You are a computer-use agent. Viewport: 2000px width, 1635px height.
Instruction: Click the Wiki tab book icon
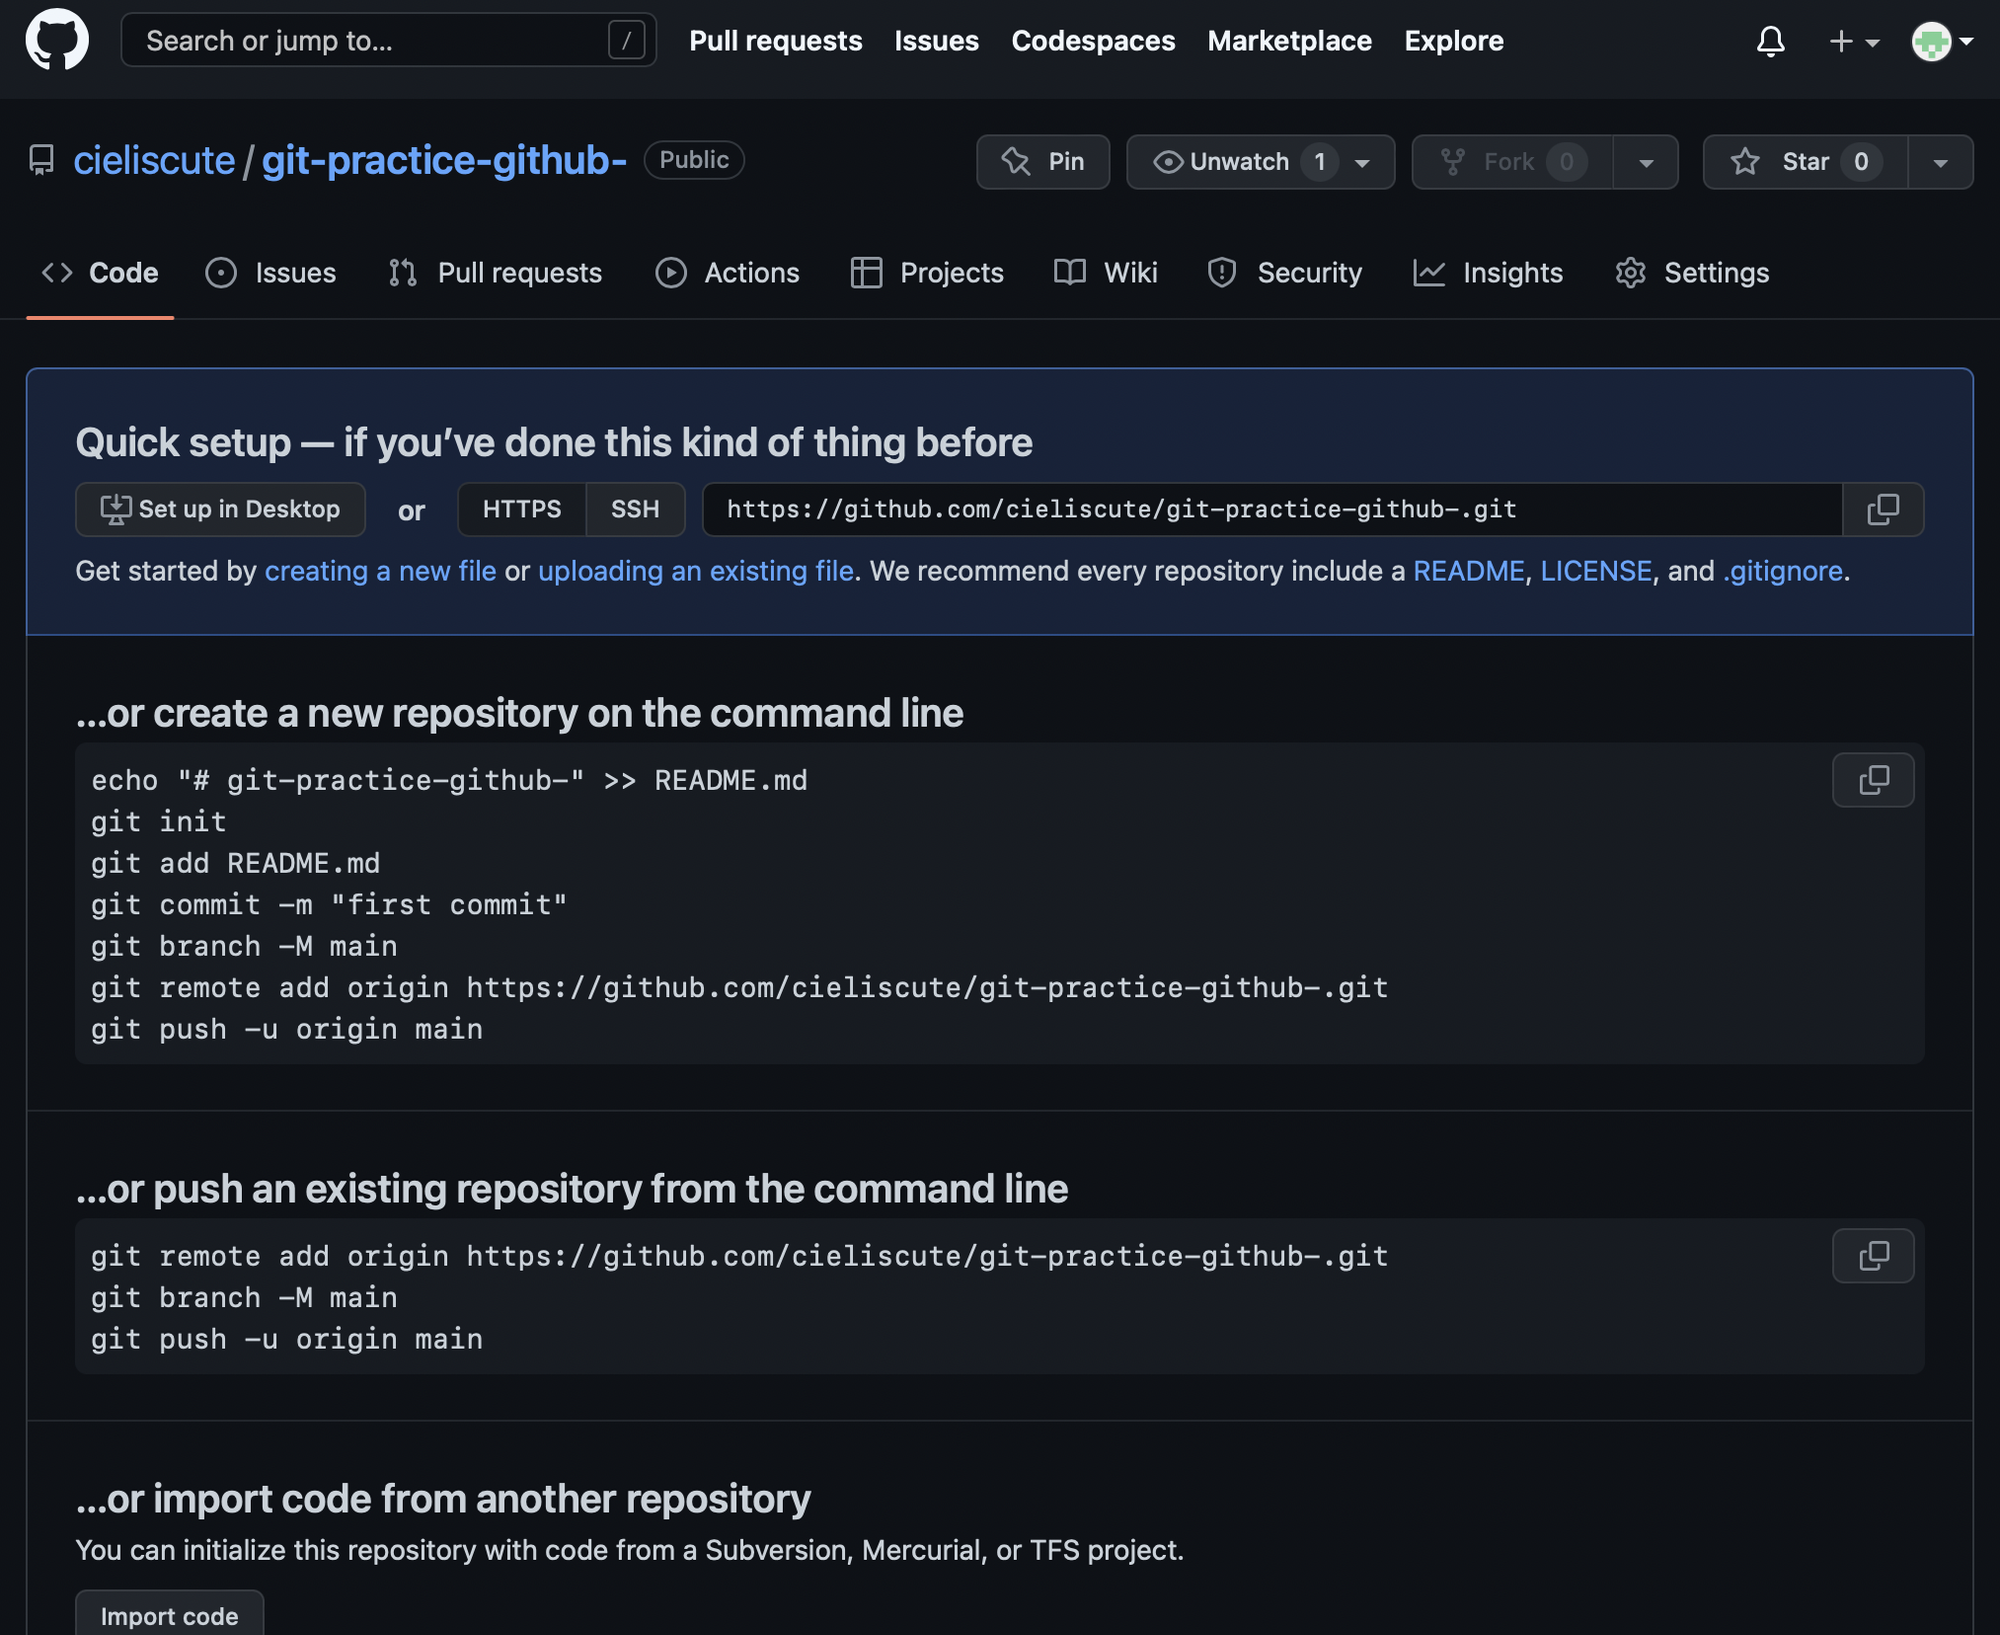tap(1070, 272)
